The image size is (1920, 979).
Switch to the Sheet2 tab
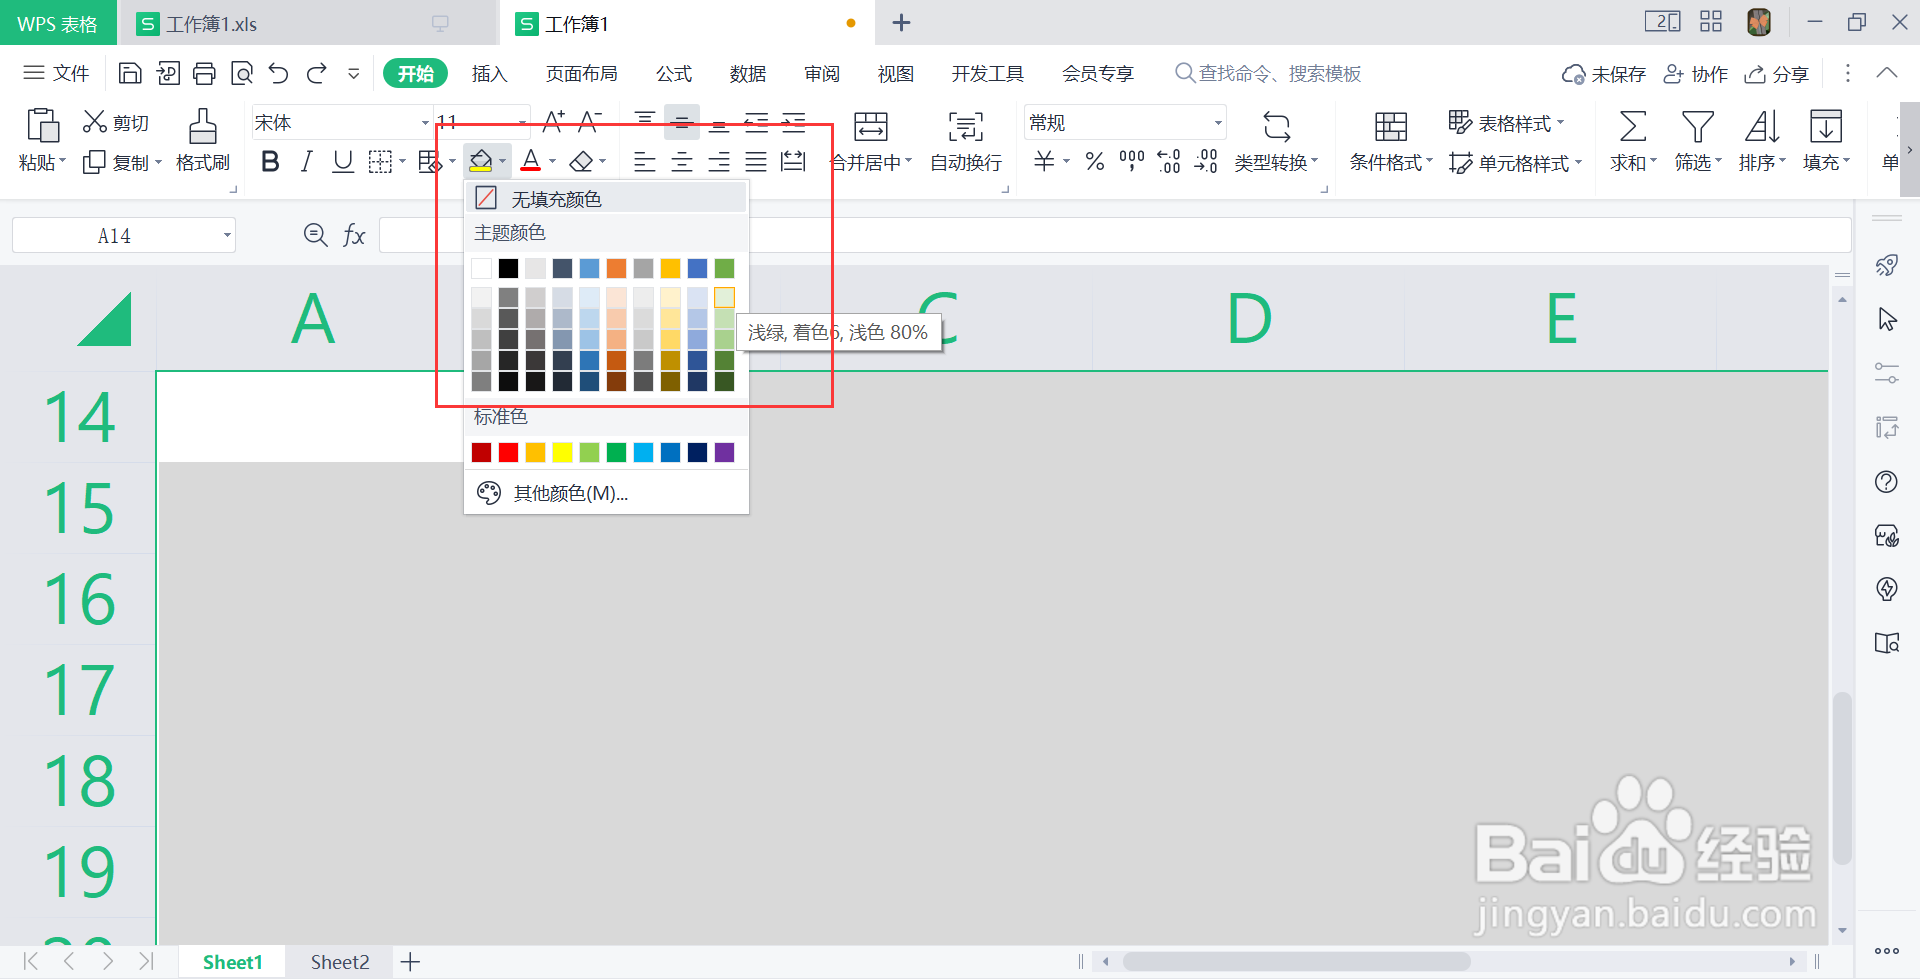pos(339,962)
